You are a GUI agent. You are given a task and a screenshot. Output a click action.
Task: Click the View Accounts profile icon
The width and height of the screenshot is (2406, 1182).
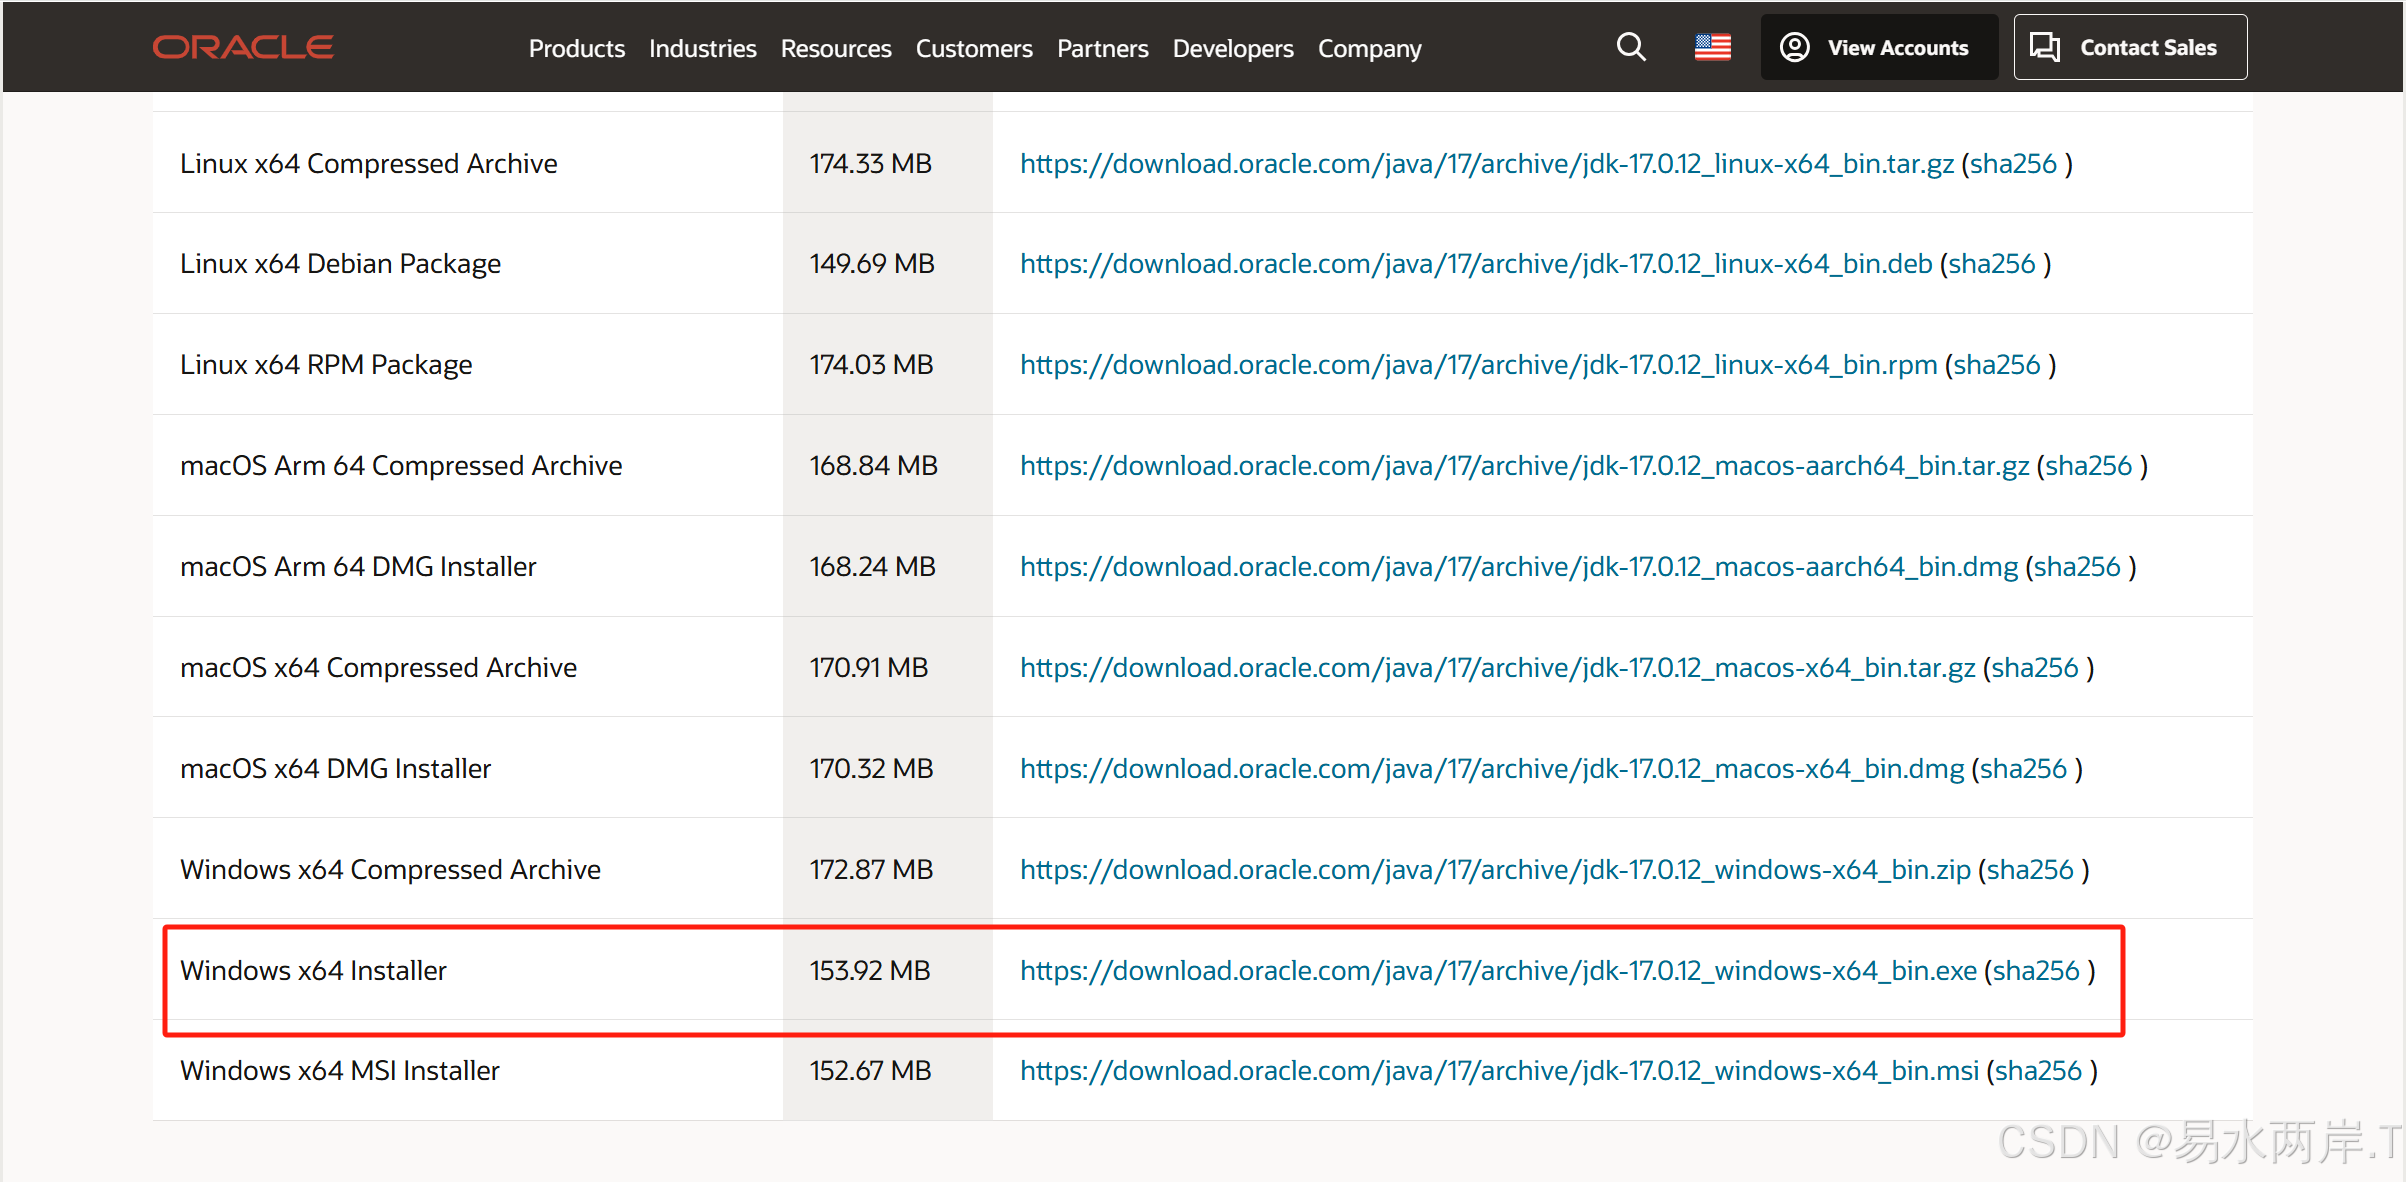click(x=1795, y=47)
